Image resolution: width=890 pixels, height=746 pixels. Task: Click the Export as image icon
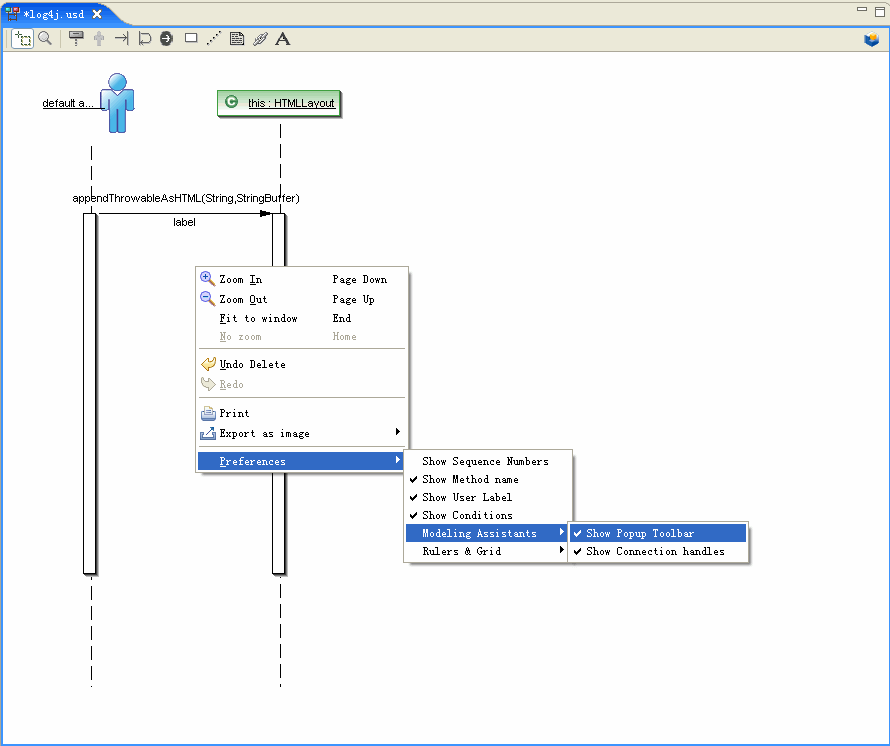coord(208,433)
